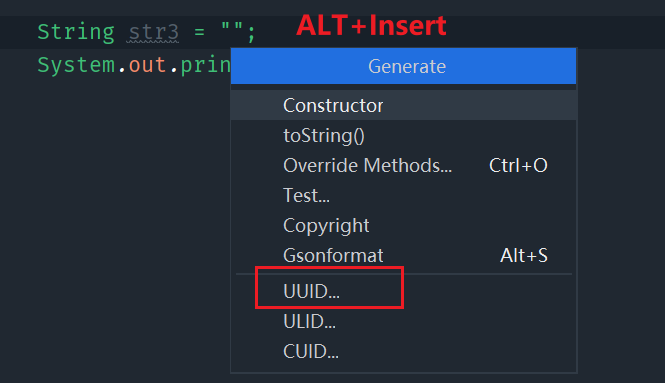Launch the Gsonformat generator

(403, 255)
